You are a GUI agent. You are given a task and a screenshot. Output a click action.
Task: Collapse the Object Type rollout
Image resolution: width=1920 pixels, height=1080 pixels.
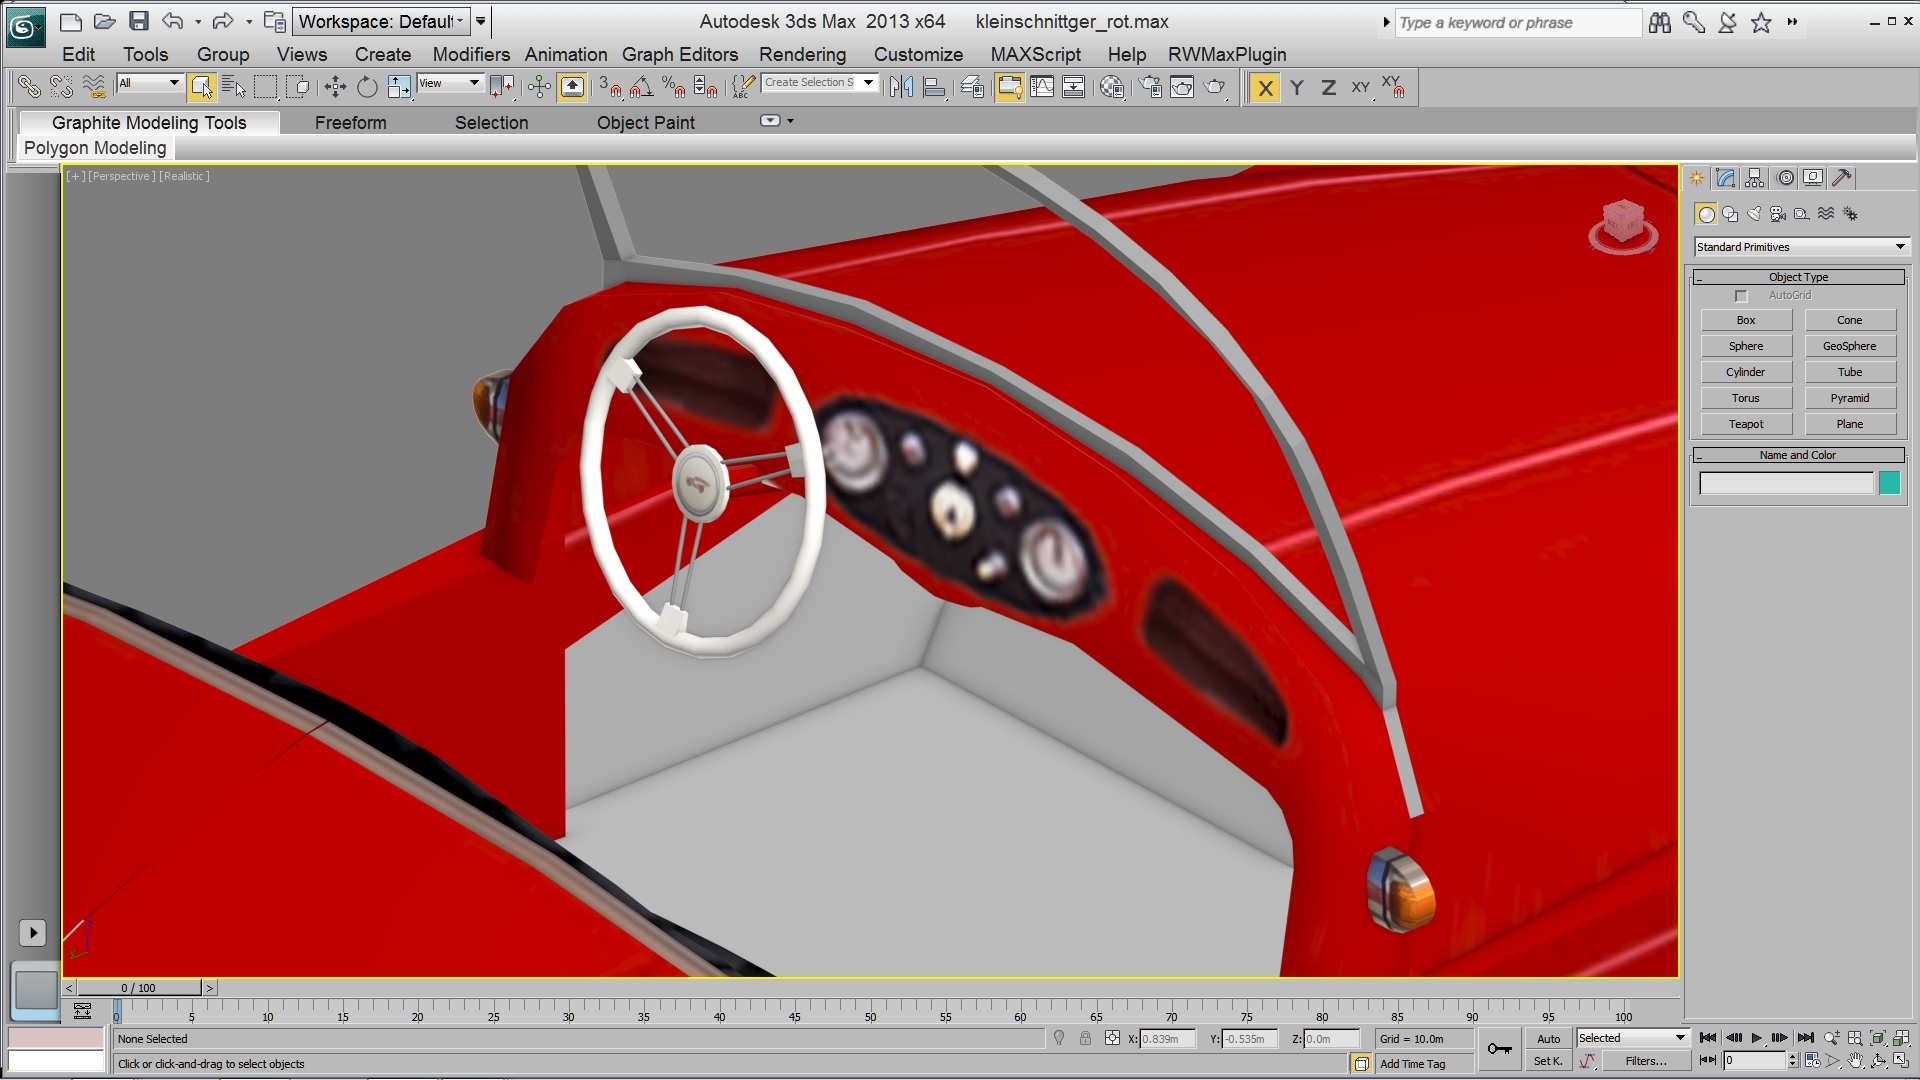1798,277
